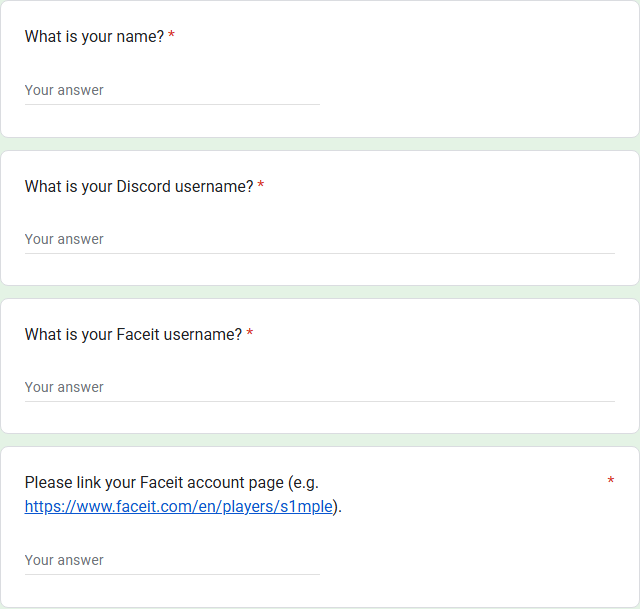Click the "What is your Faceit username?" label
The height and width of the screenshot is (609, 640).
point(133,335)
